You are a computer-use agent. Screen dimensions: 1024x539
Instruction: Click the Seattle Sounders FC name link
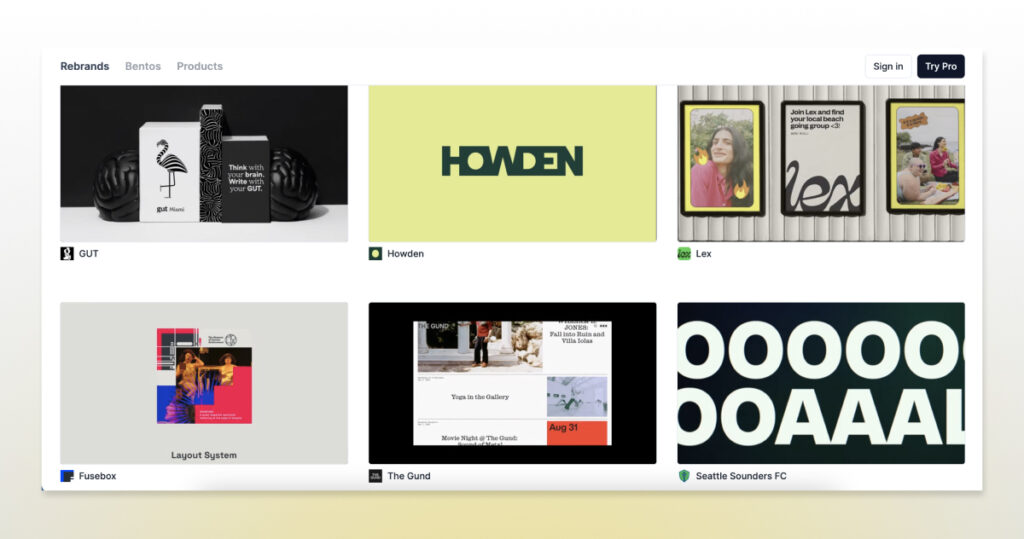tap(741, 476)
